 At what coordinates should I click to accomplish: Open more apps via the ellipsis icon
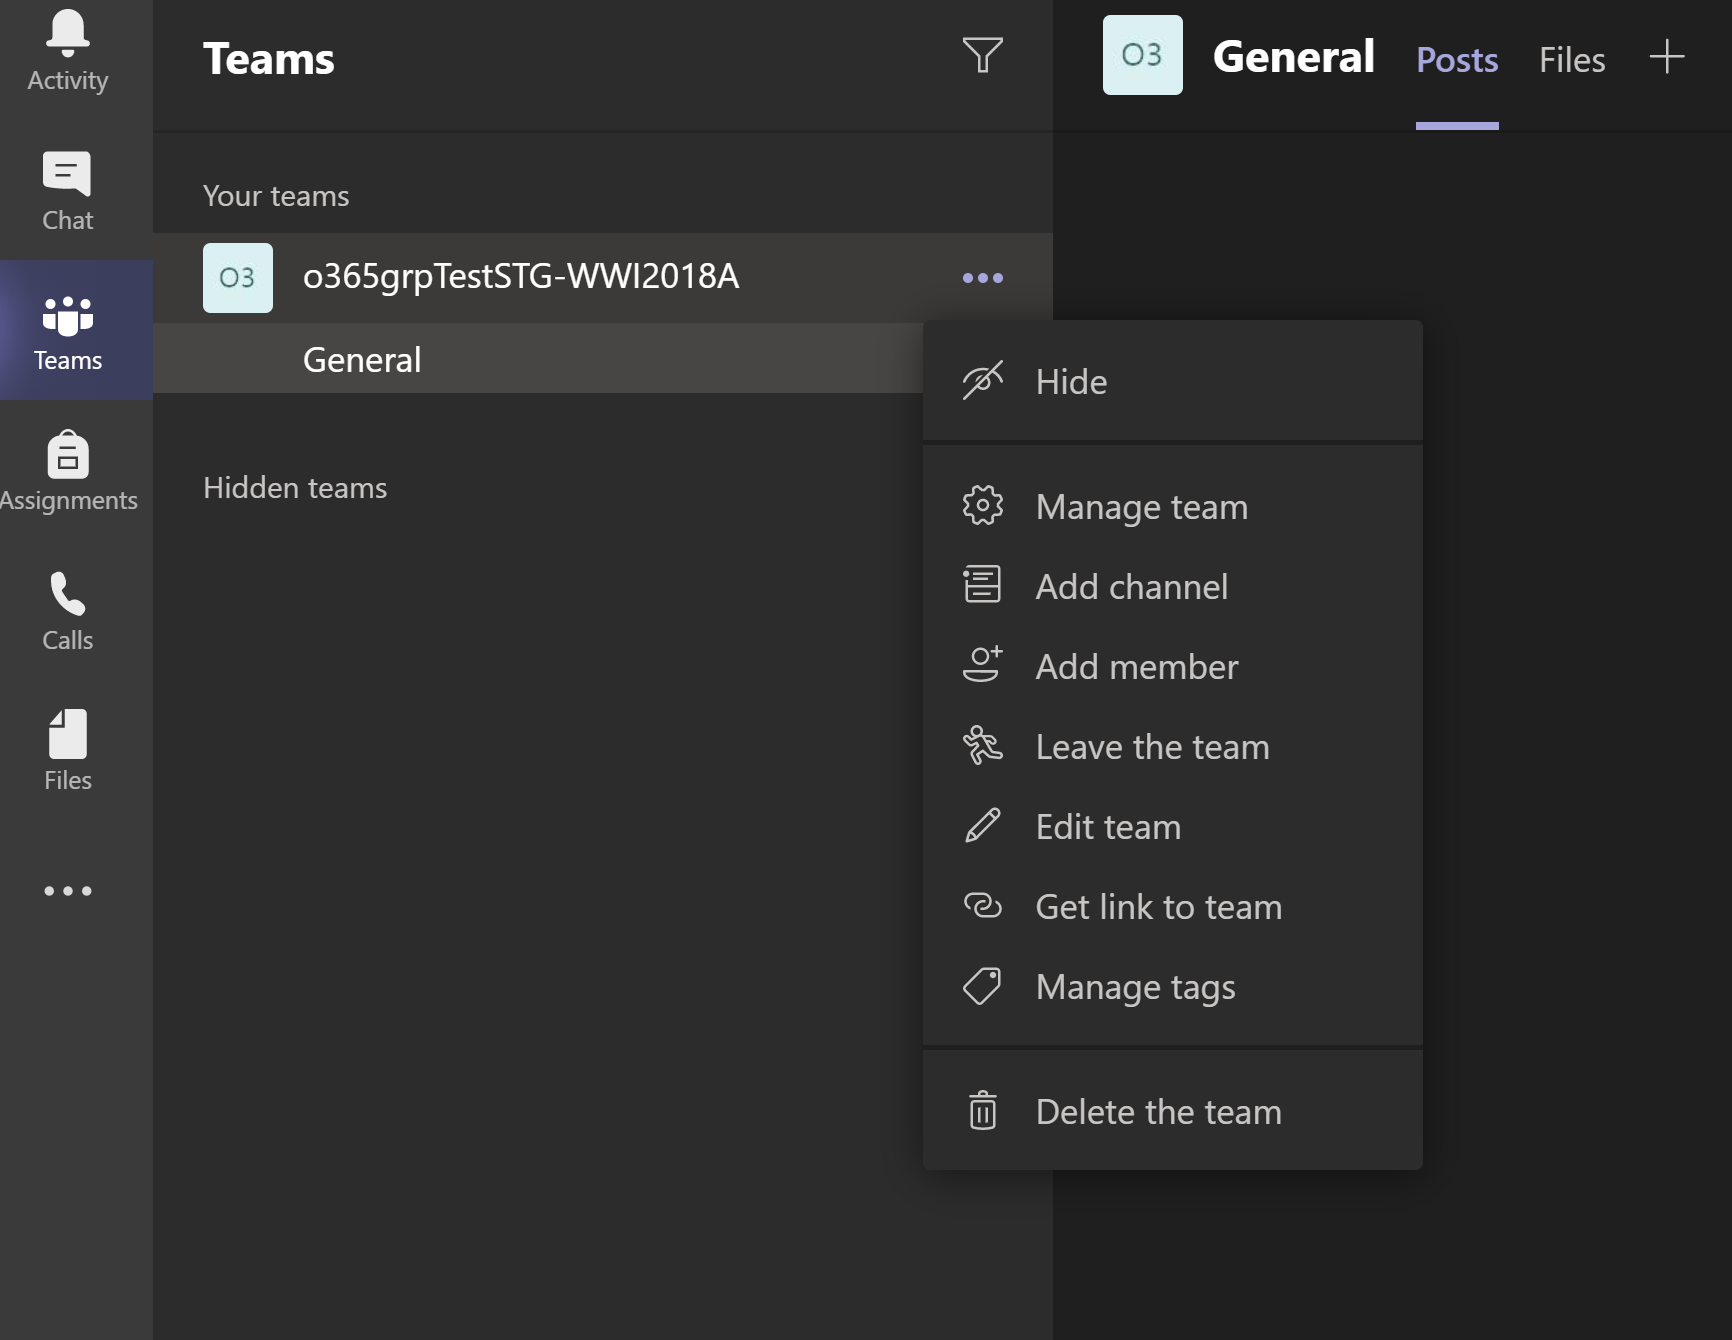click(x=66, y=890)
